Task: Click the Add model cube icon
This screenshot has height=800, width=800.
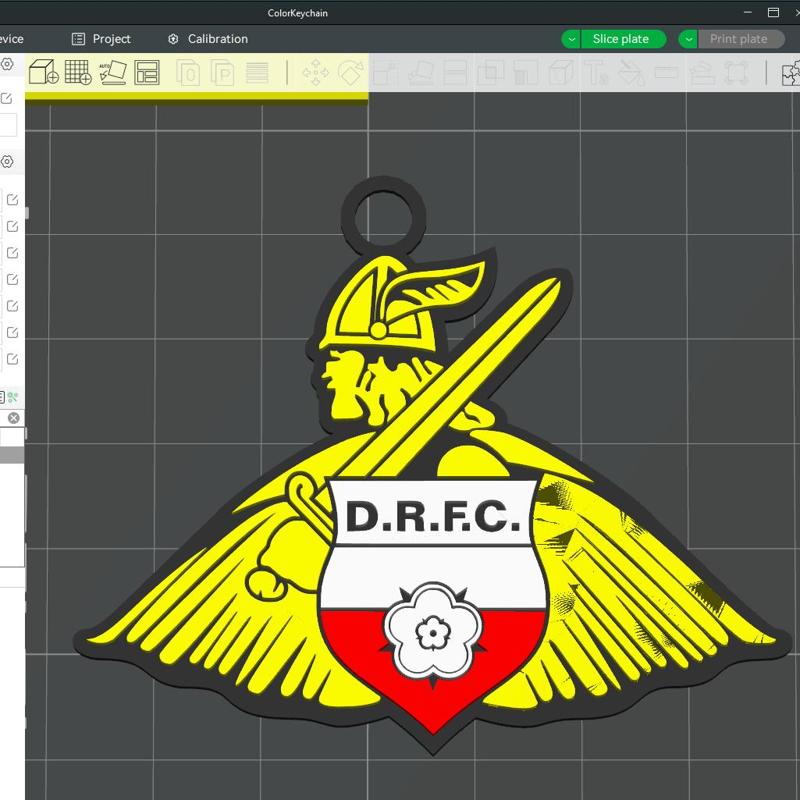Action: point(43,72)
